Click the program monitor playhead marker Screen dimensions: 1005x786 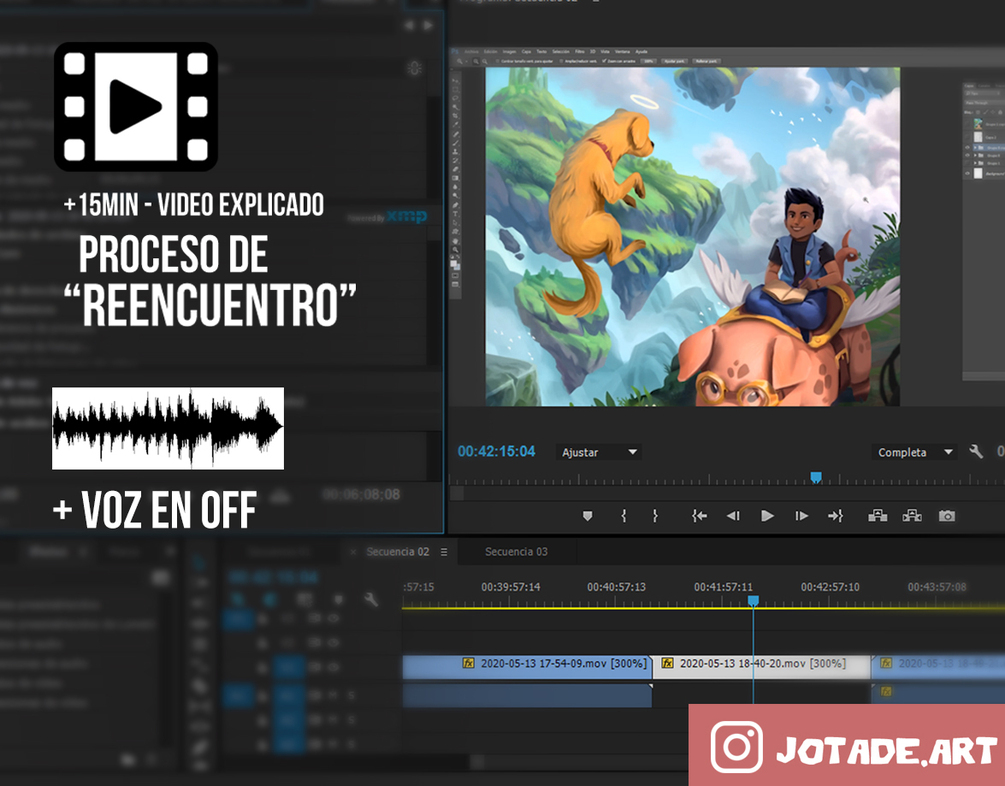816,478
